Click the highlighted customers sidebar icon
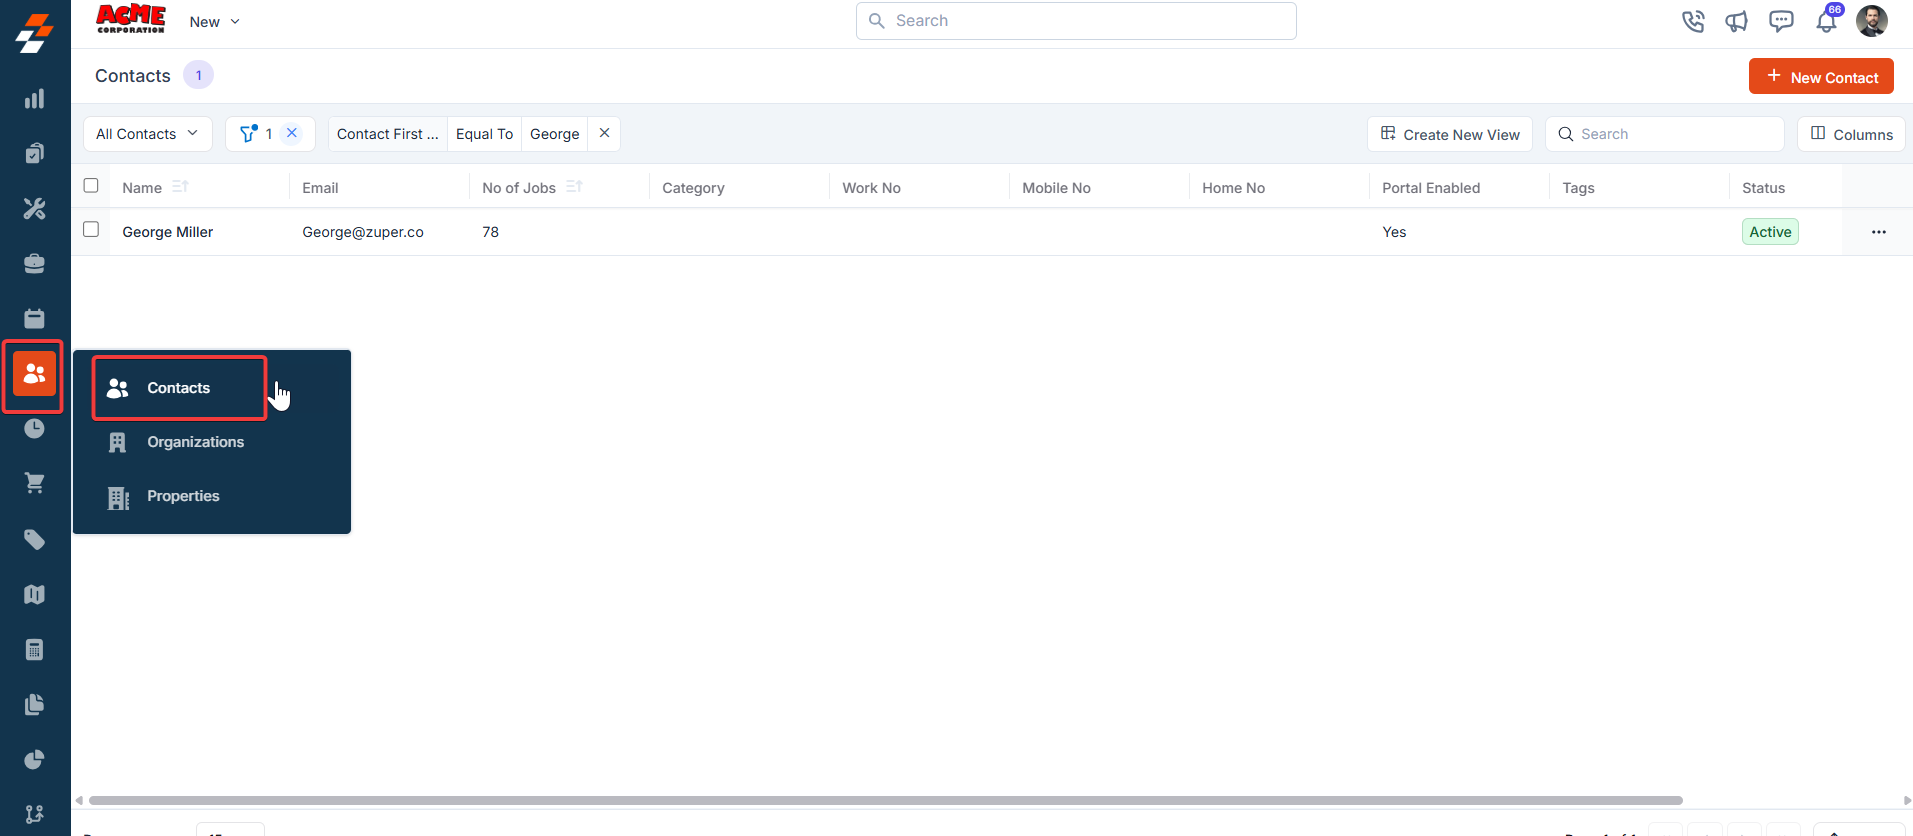1913x836 pixels. tap(34, 374)
